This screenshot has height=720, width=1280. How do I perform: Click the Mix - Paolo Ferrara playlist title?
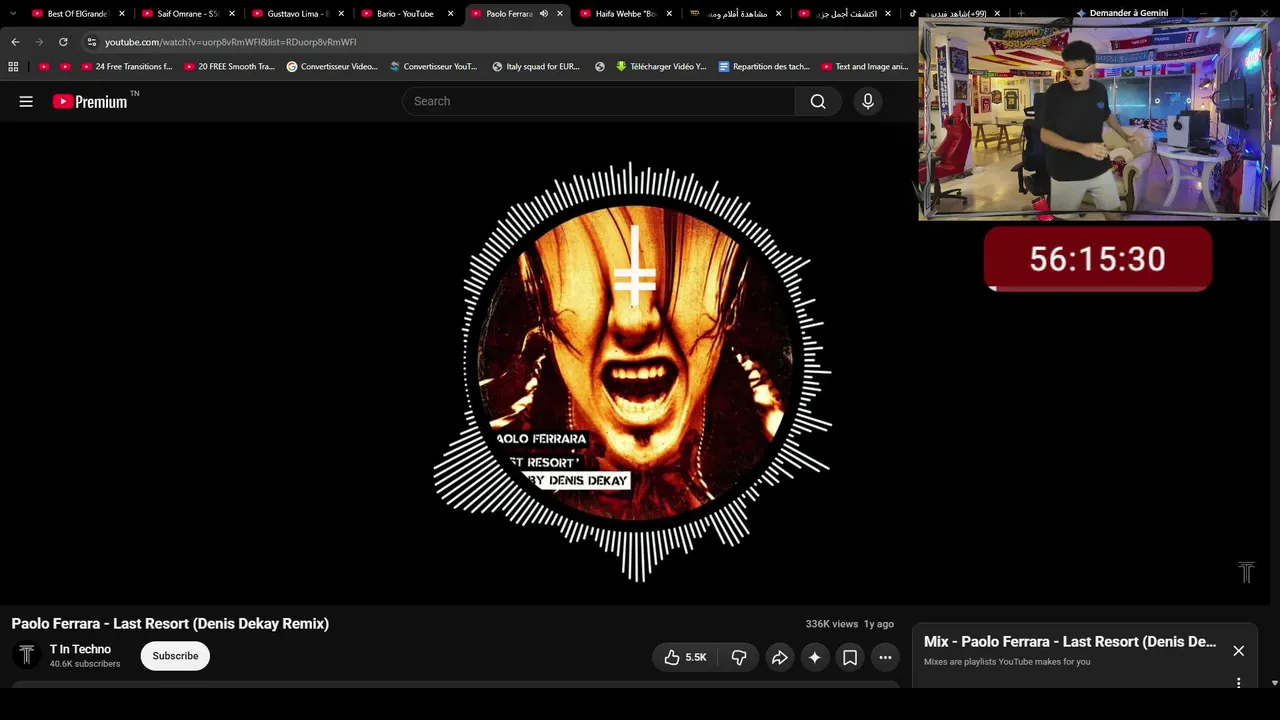coord(1070,642)
